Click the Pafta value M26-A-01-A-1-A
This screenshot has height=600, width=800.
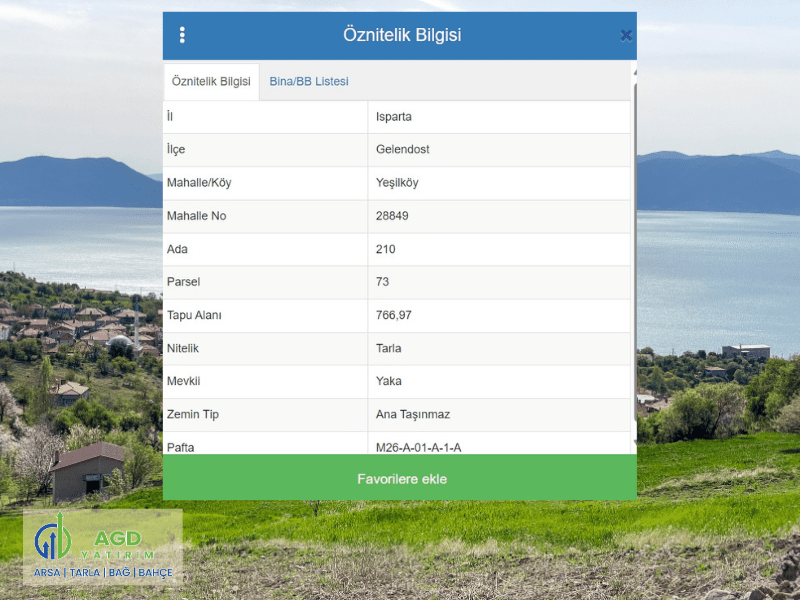pyautogui.click(x=419, y=446)
